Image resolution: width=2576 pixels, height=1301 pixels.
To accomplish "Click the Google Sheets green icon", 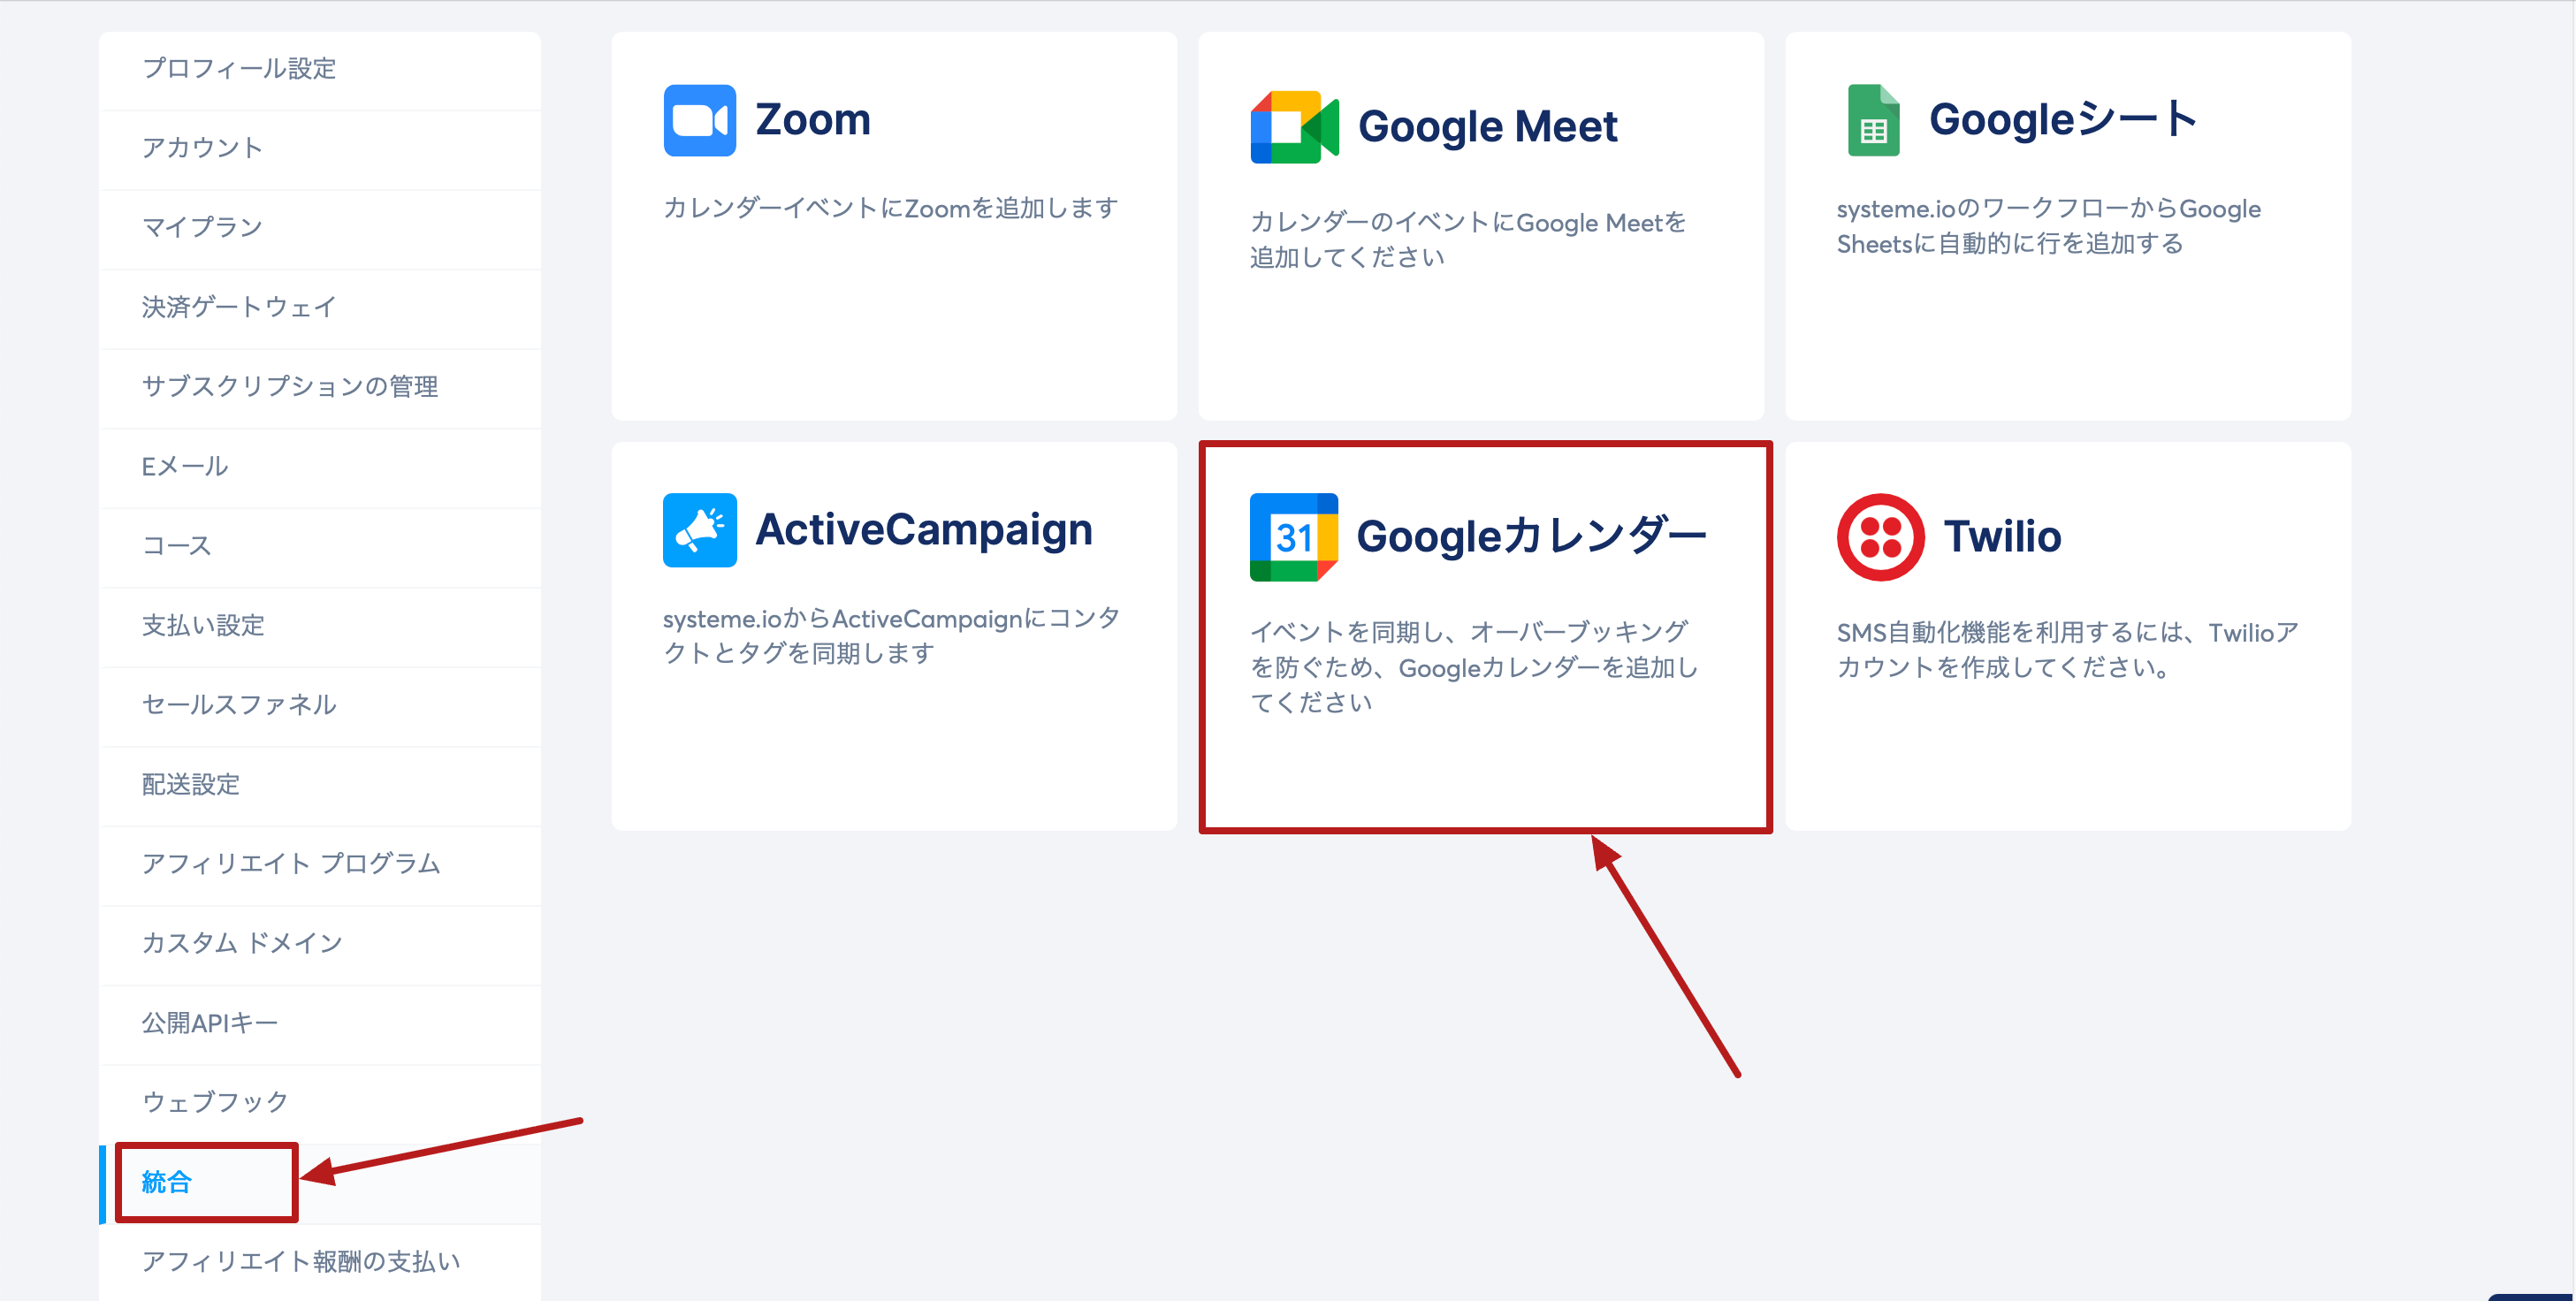I will coord(1873,120).
